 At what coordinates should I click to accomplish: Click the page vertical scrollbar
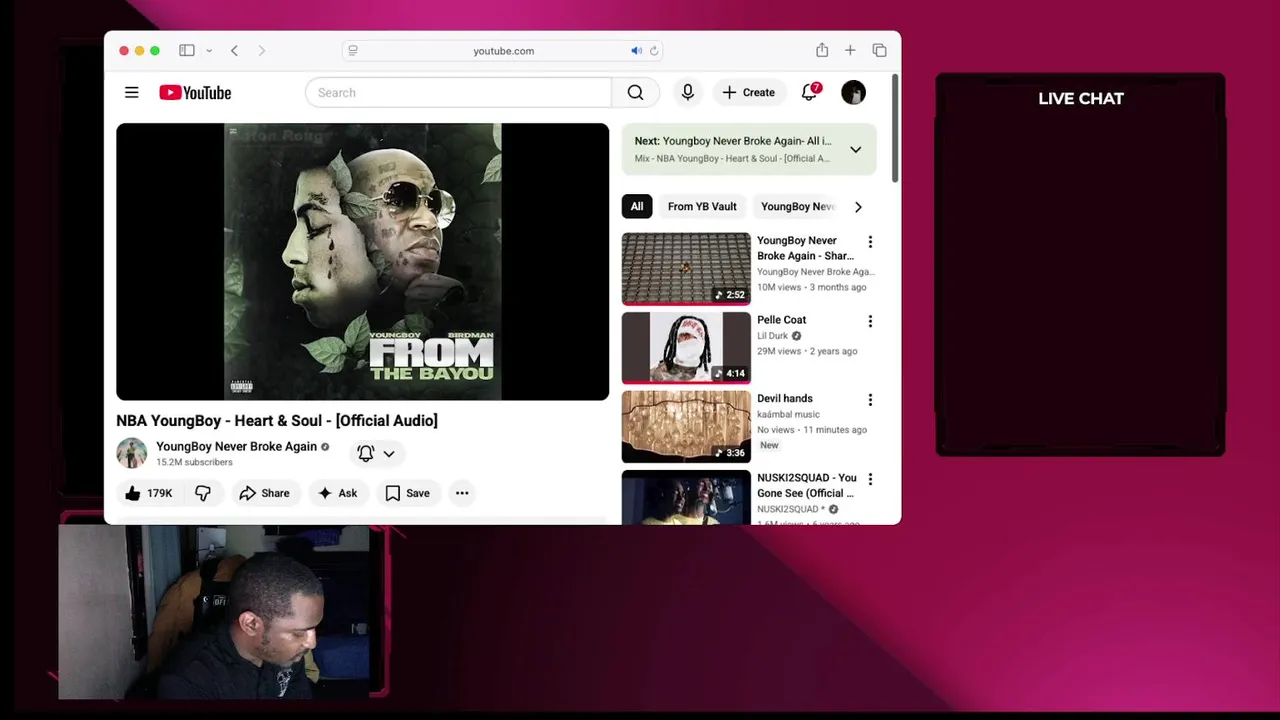tap(896, 127)
